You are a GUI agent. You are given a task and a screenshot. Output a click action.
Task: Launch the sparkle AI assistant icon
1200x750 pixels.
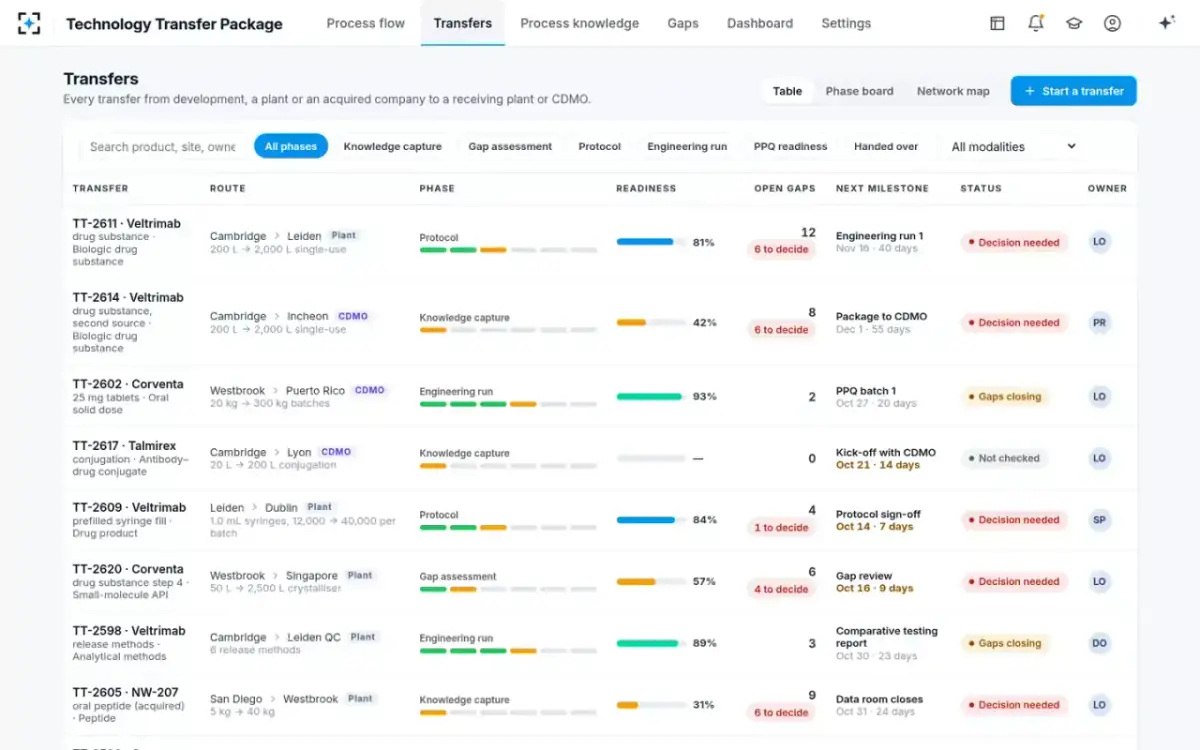(x=1166, y=23)
